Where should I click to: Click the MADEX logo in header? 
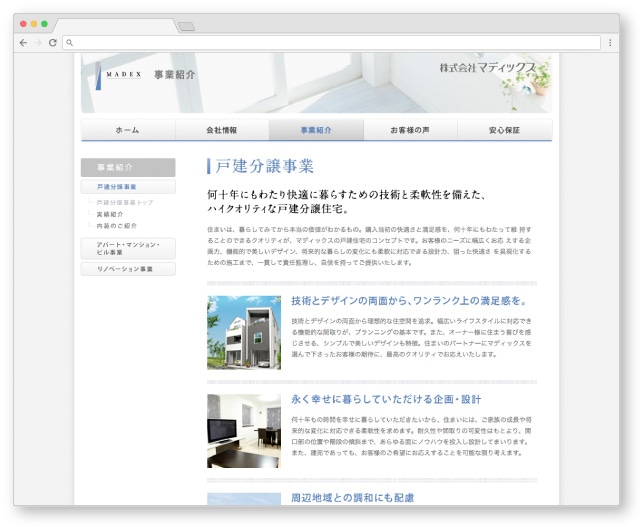point(124,74)
